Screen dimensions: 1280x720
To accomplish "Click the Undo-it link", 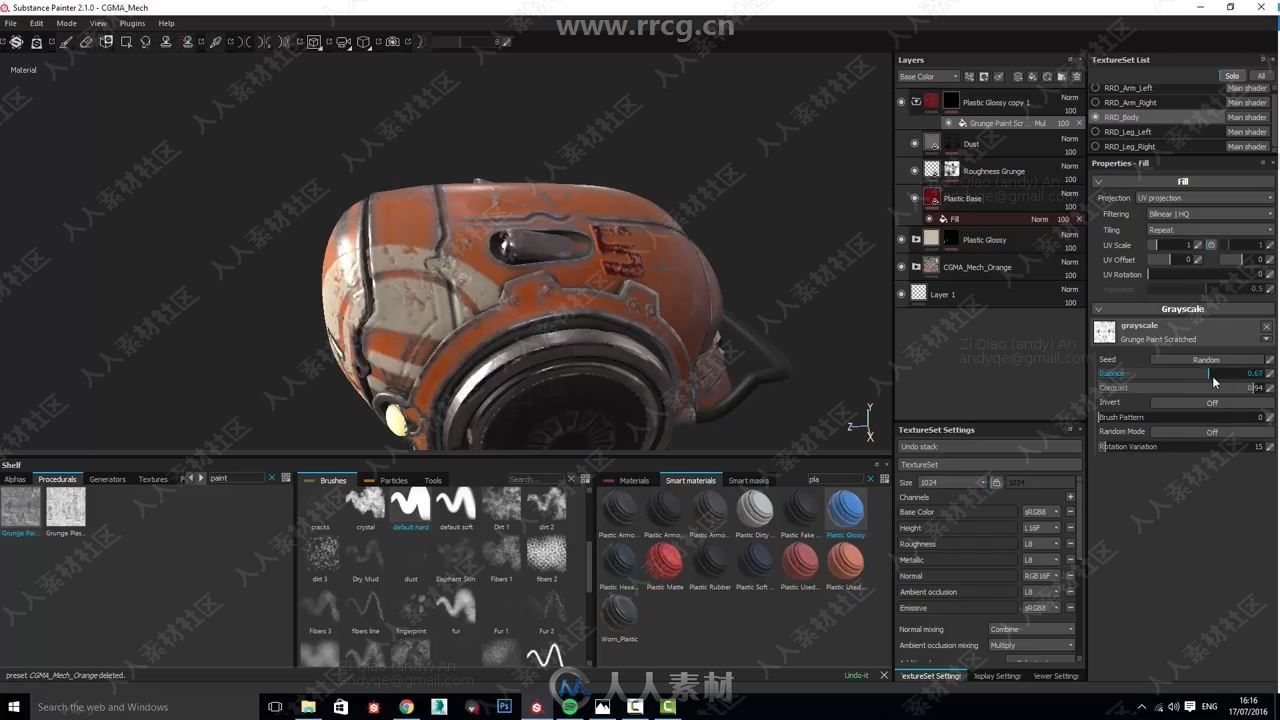I will tap(856, 675).
